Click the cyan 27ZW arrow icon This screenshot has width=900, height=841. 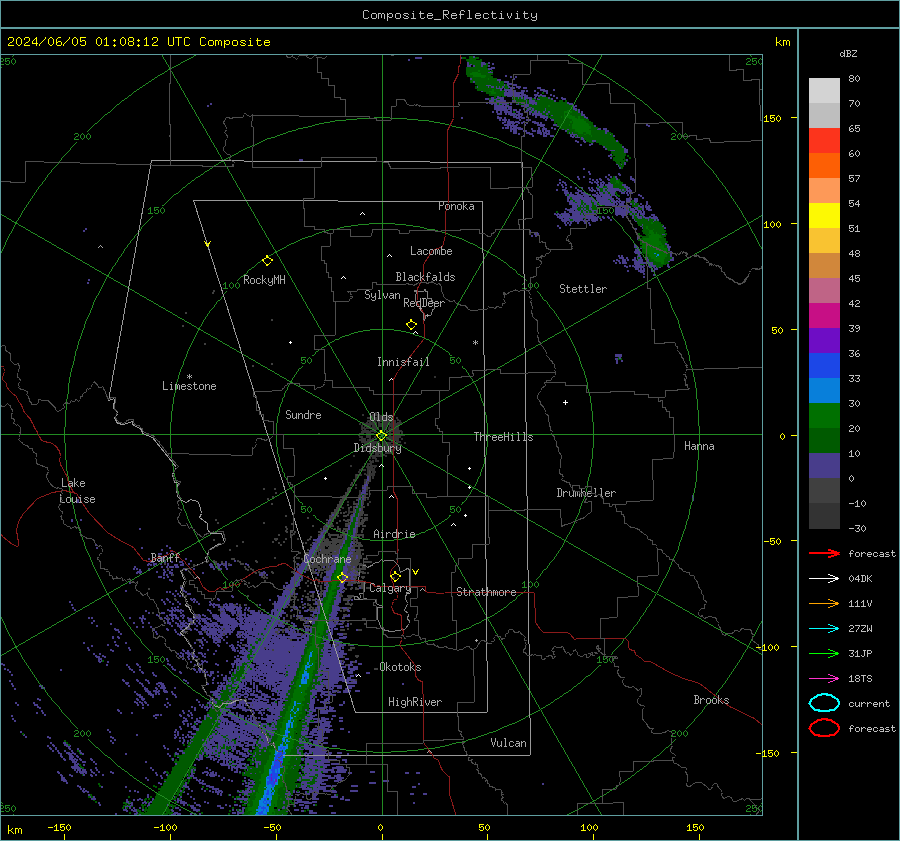point(824,629)
